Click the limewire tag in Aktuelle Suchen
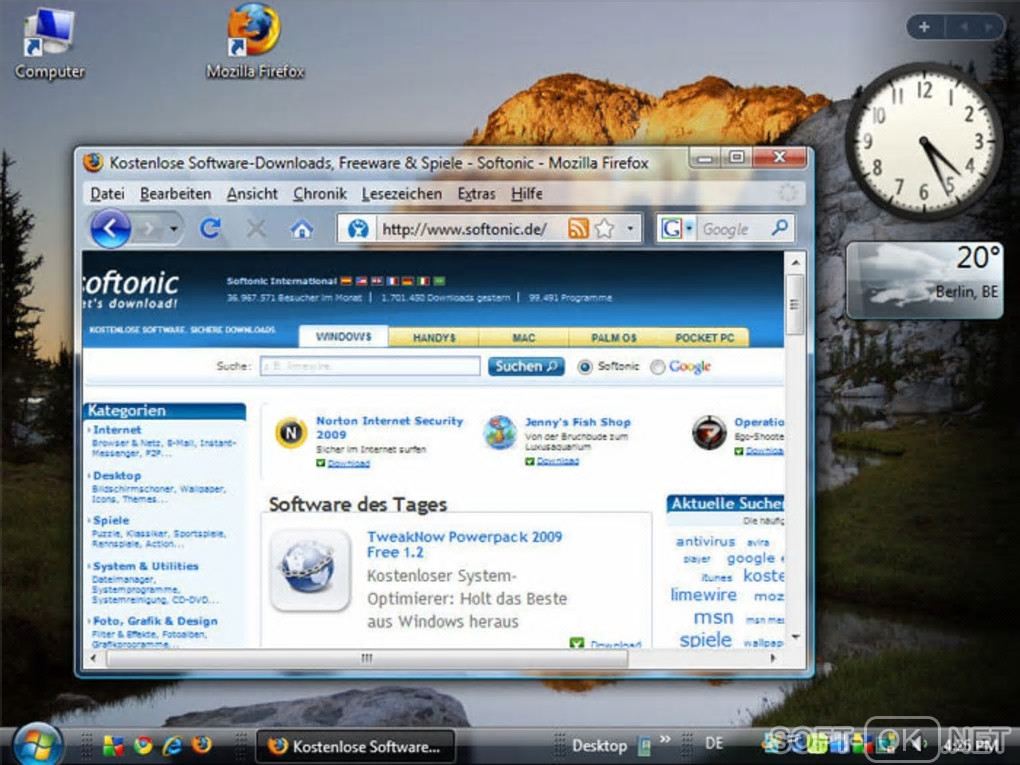The height and width of the screenshot is (765, 1020). click(703, 595)
